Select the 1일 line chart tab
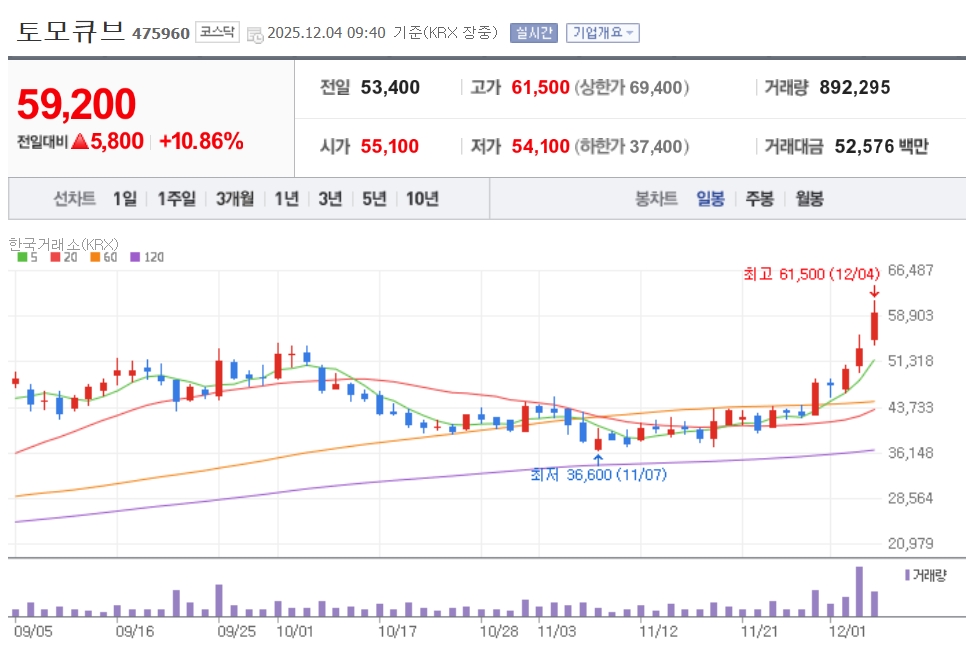 125,198
